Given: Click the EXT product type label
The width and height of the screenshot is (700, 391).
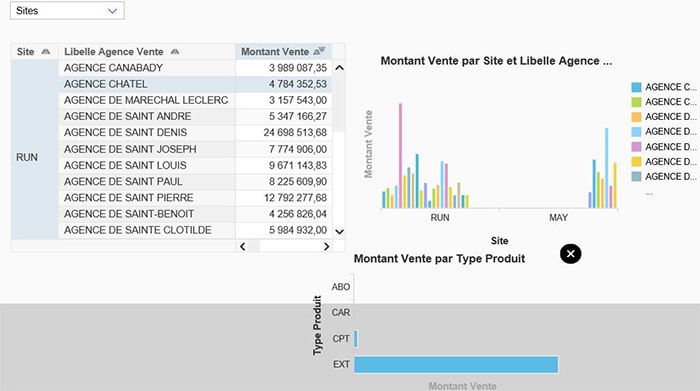Looking at the screenshot, I should point(342,365).
